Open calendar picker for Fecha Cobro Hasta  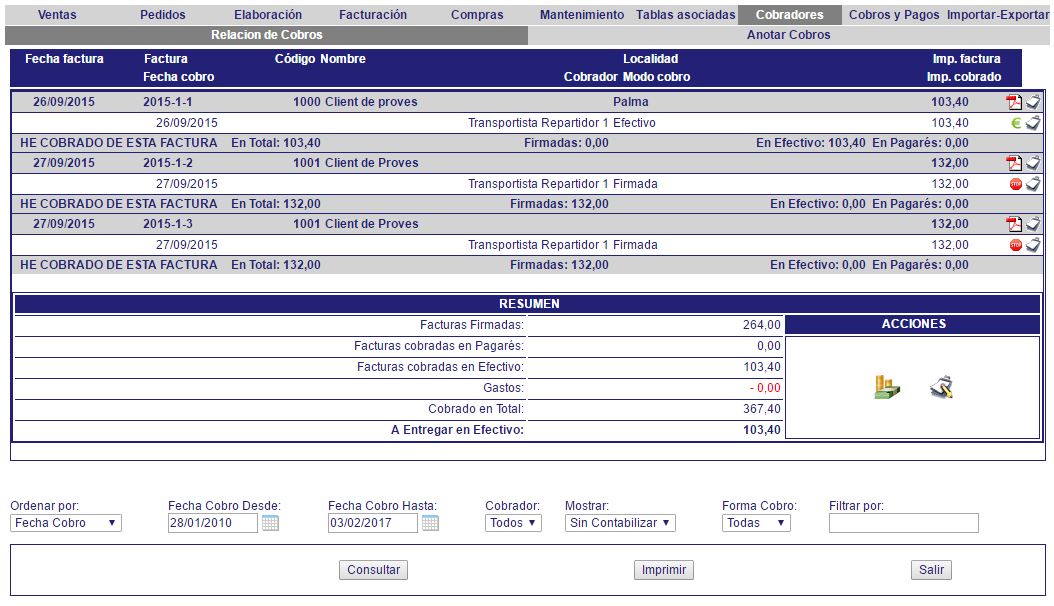coord(430,523)
